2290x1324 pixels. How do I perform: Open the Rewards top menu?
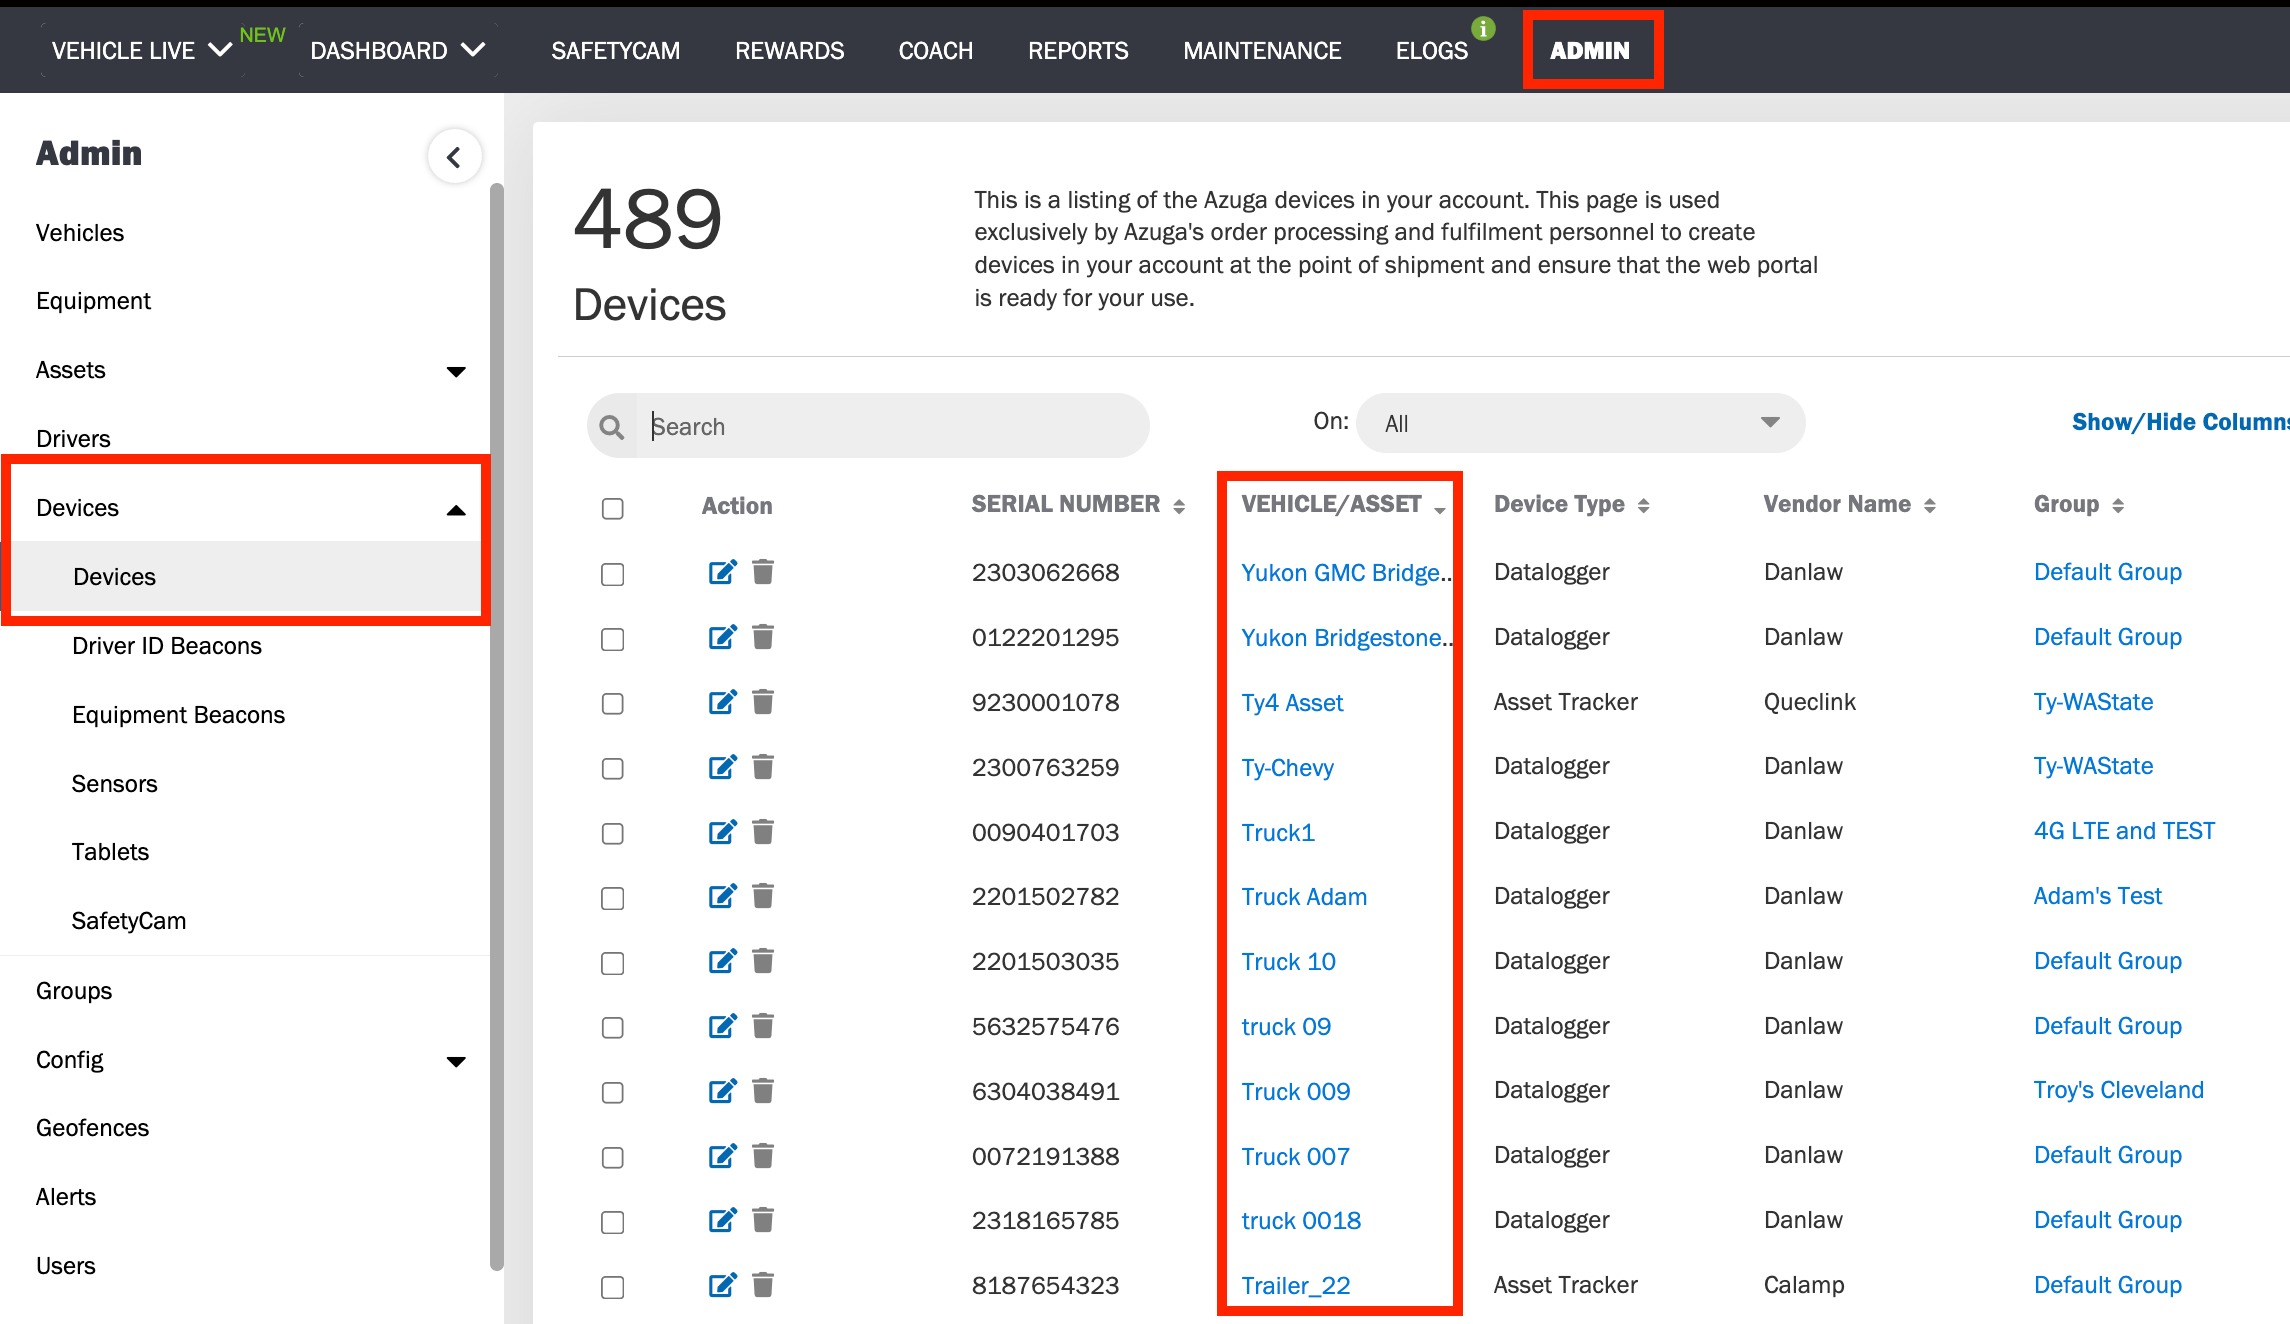[789, 50]
